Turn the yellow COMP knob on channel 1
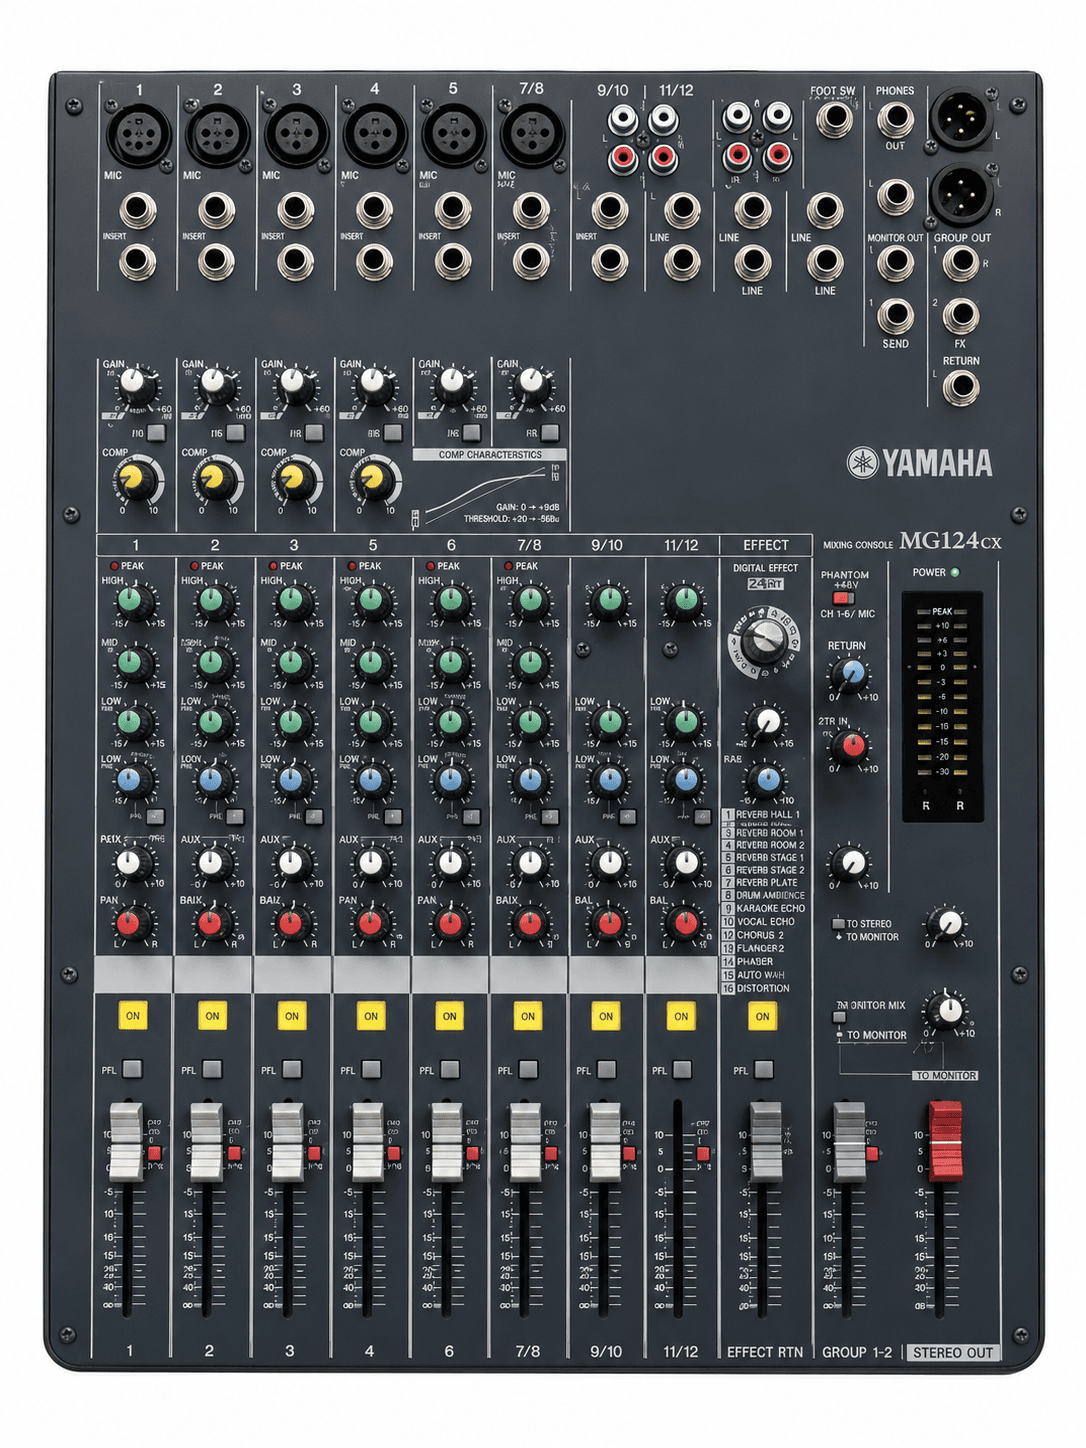 coord(134,482)
